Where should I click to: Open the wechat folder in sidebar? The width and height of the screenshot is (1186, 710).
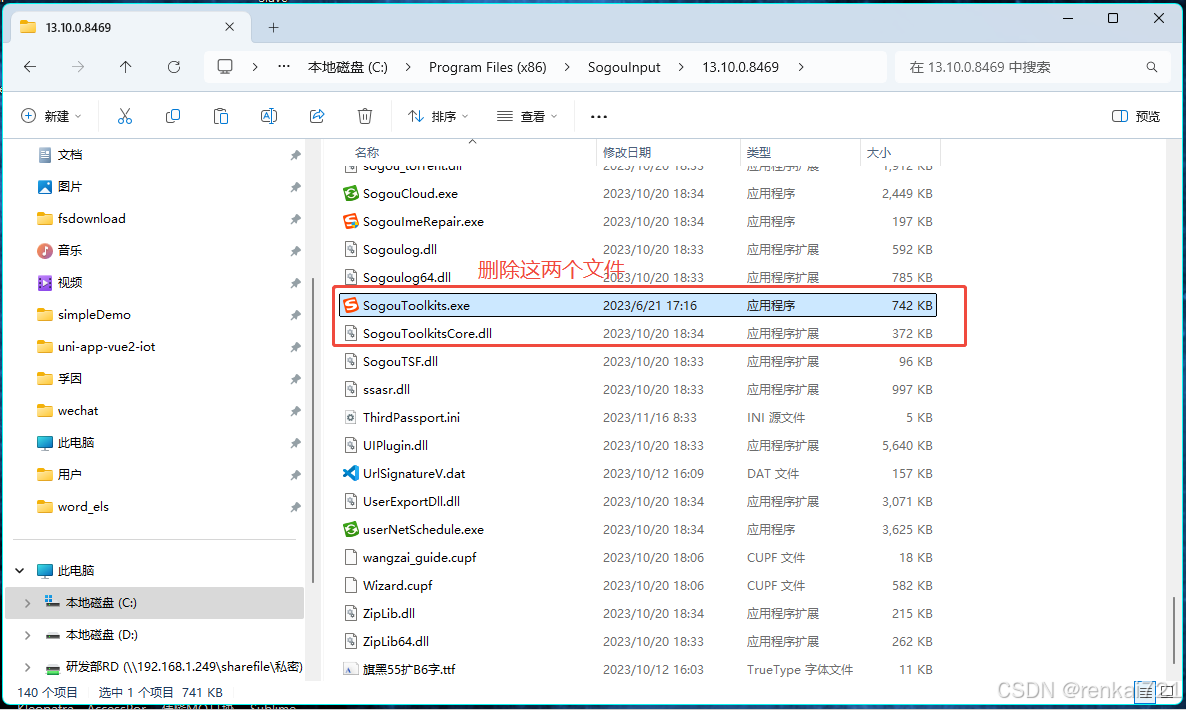tap(78, 411)
